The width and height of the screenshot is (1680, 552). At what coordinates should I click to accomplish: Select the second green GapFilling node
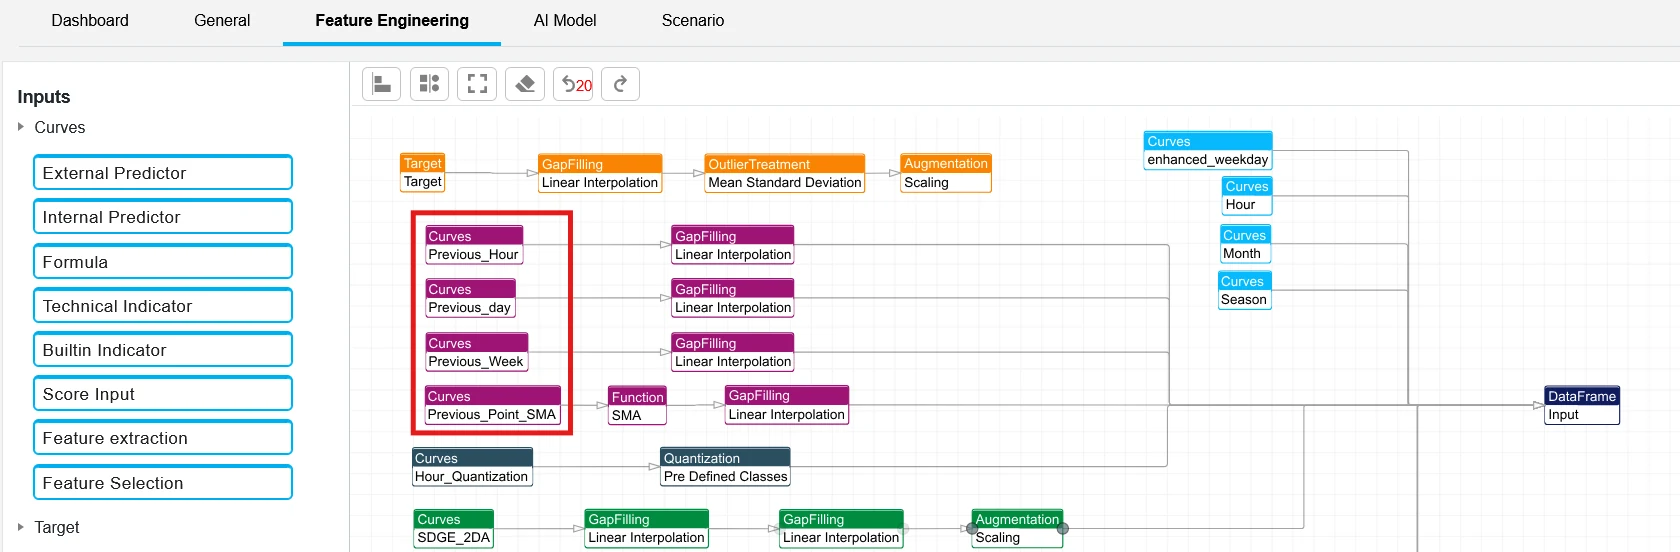(842, 528)
